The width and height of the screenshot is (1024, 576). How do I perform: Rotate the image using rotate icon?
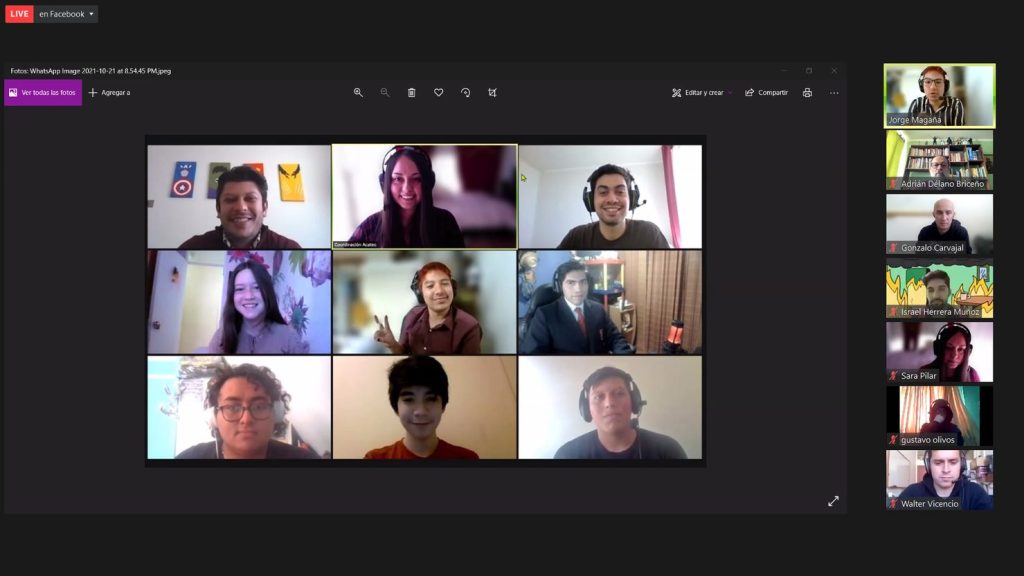(465, 93)
